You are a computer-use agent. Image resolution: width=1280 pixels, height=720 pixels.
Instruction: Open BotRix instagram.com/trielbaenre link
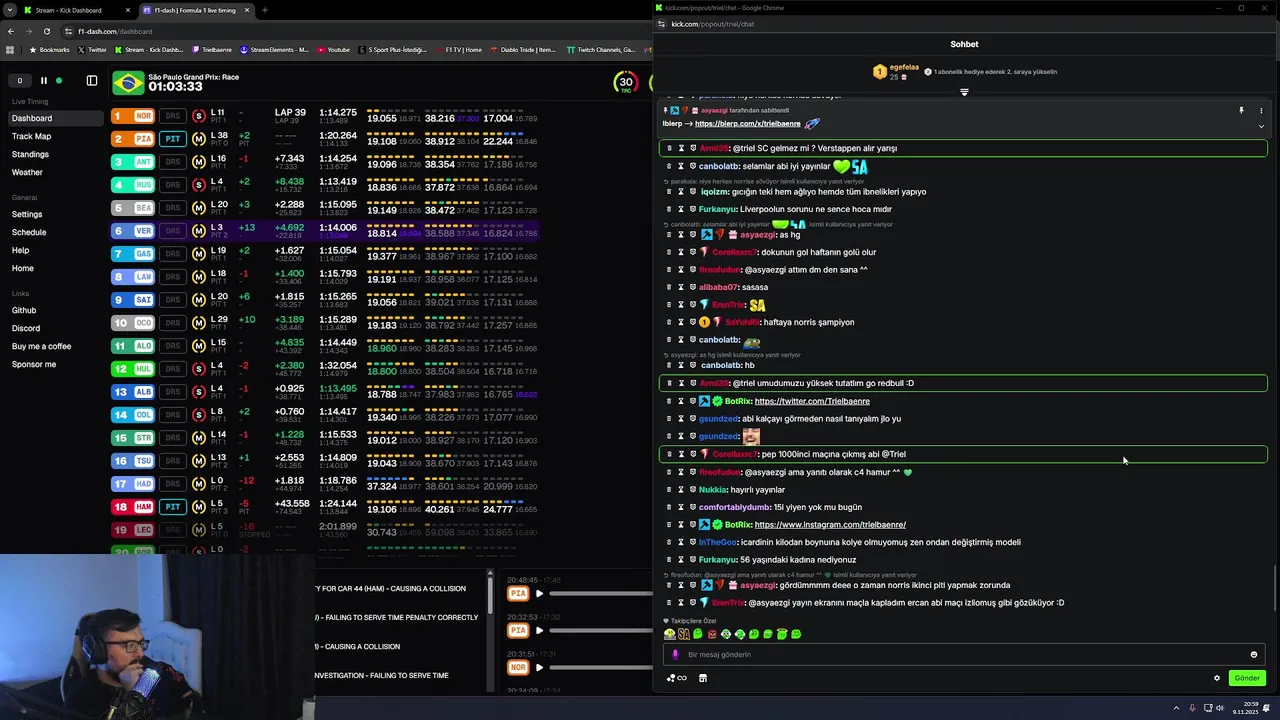coord(830,525)
